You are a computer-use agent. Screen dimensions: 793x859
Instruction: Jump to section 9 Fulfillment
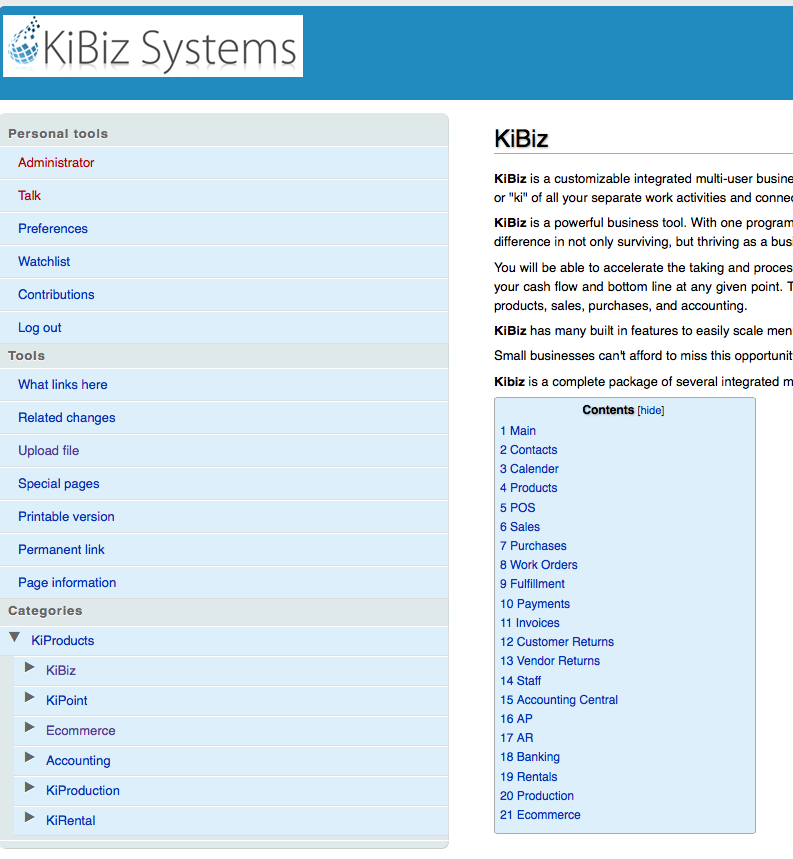(x=532, y=584)
